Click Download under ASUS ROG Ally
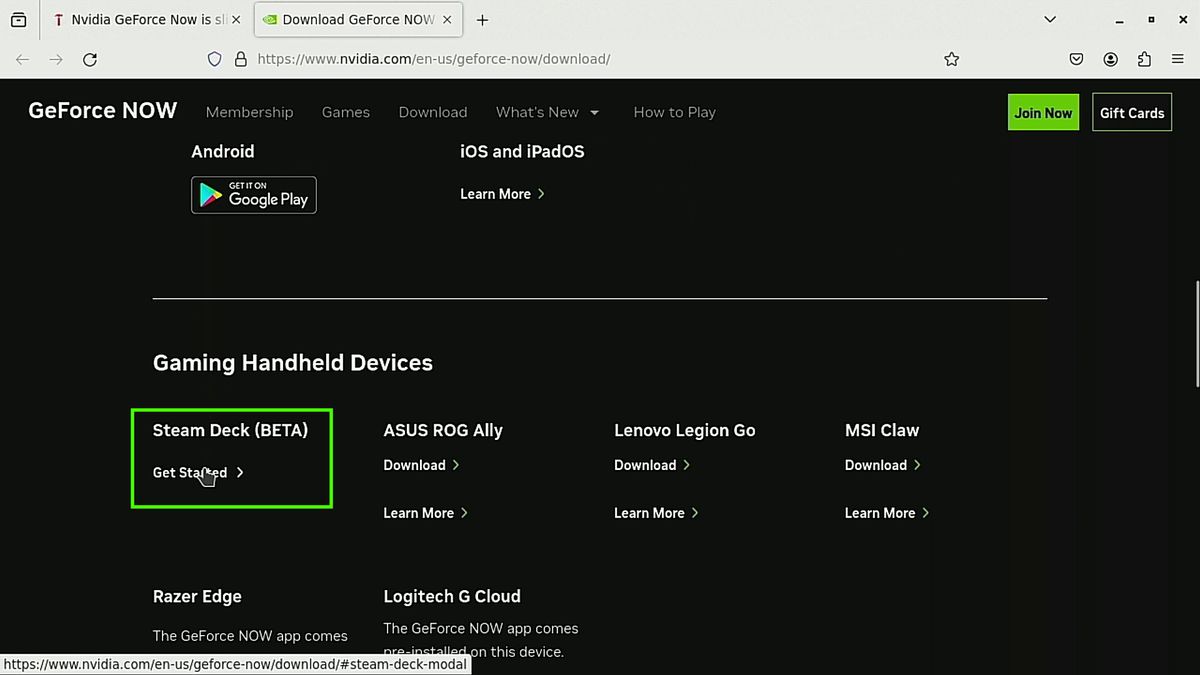 [414, 464]
